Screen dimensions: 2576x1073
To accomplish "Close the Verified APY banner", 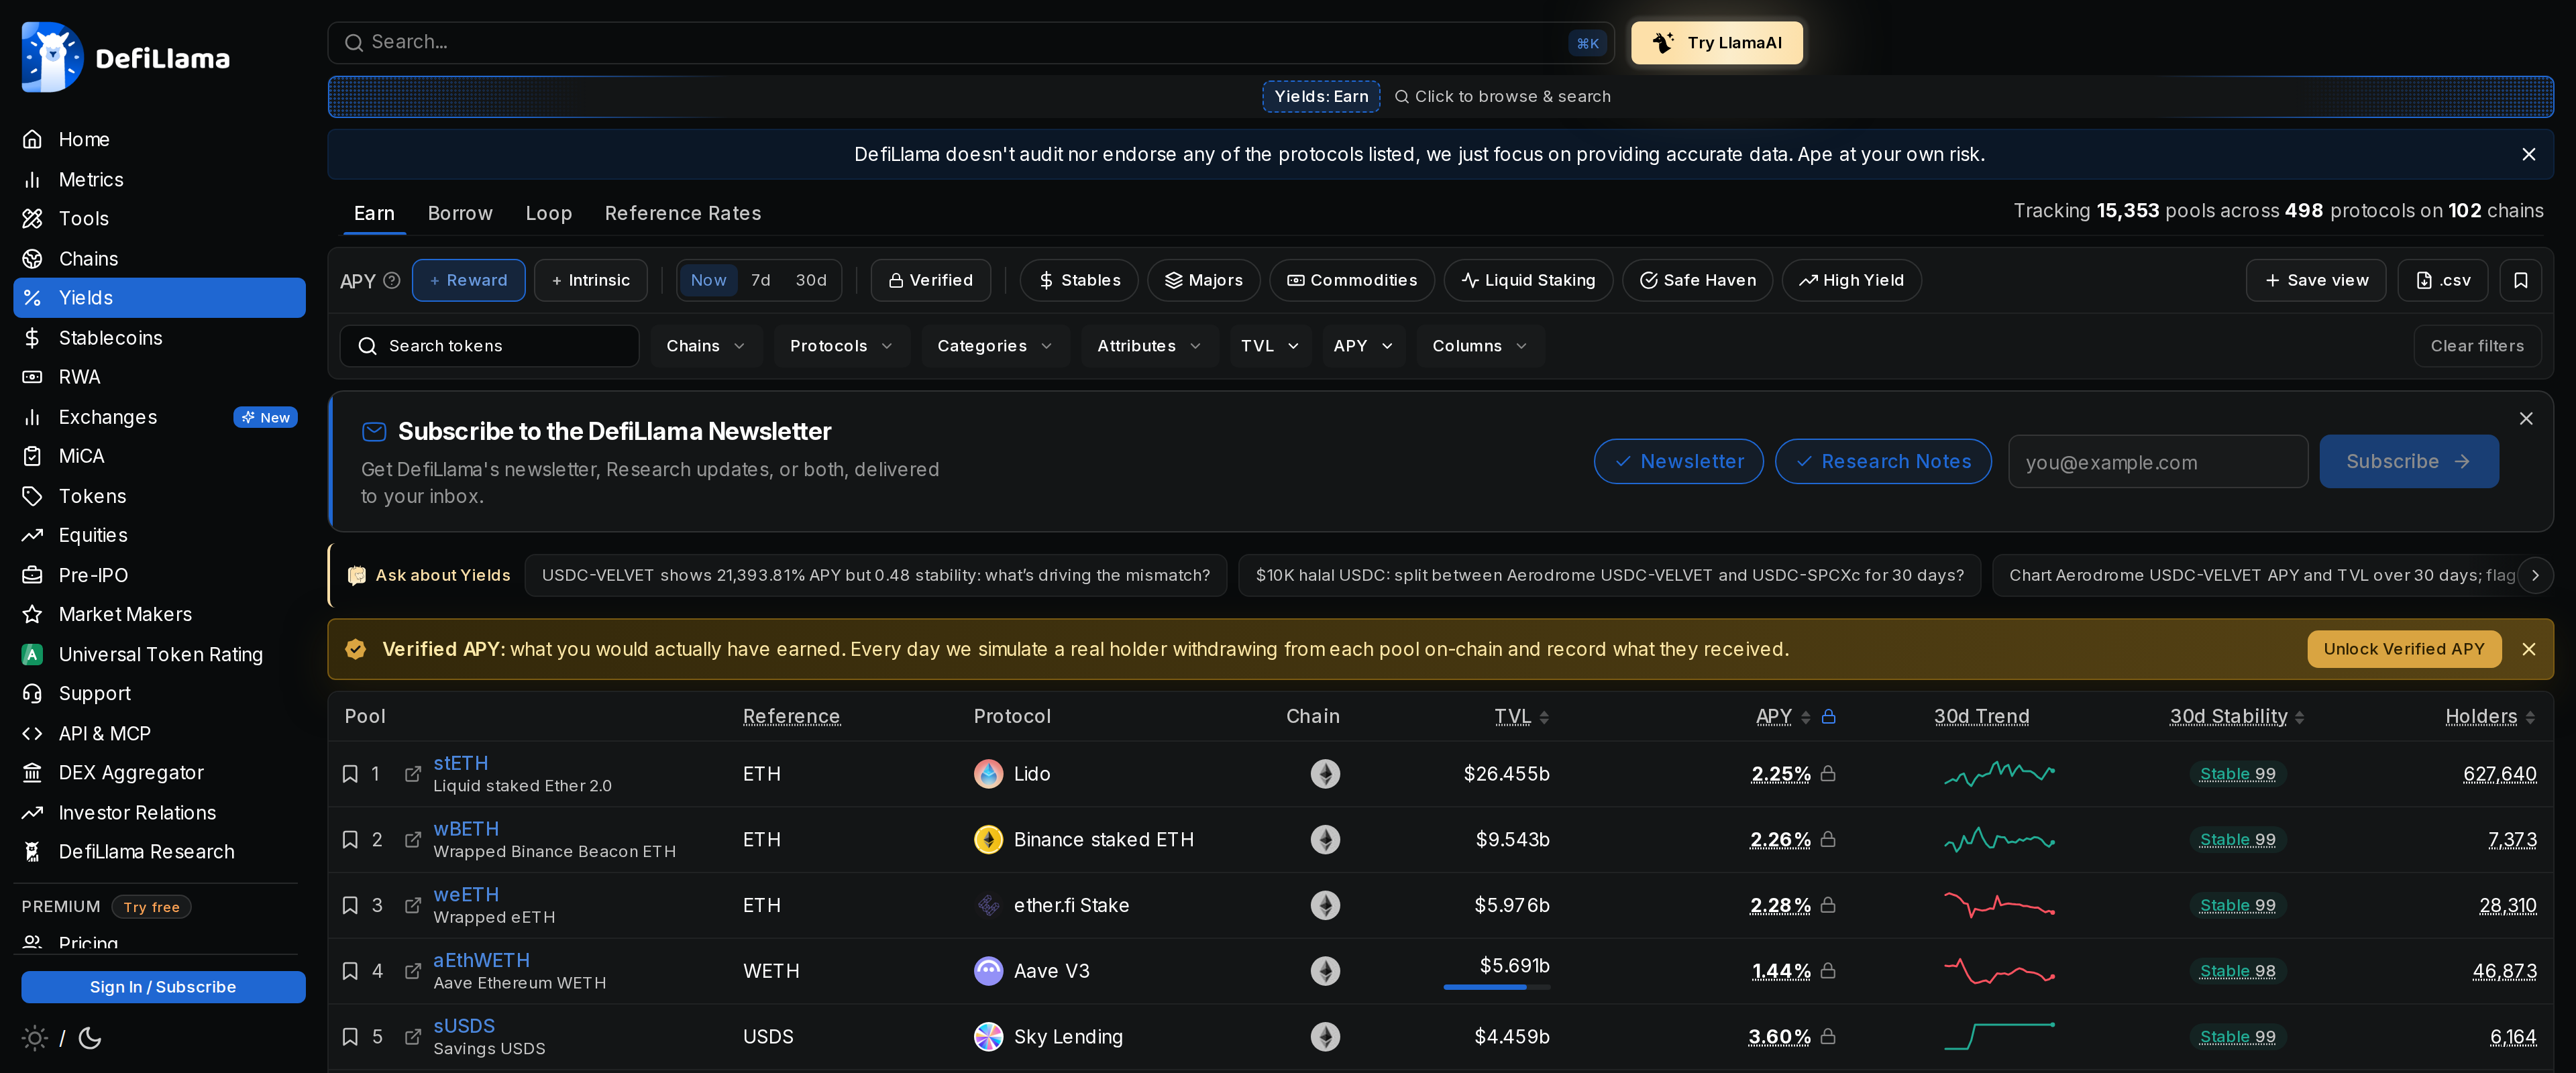I will [x=2528, y=650].
